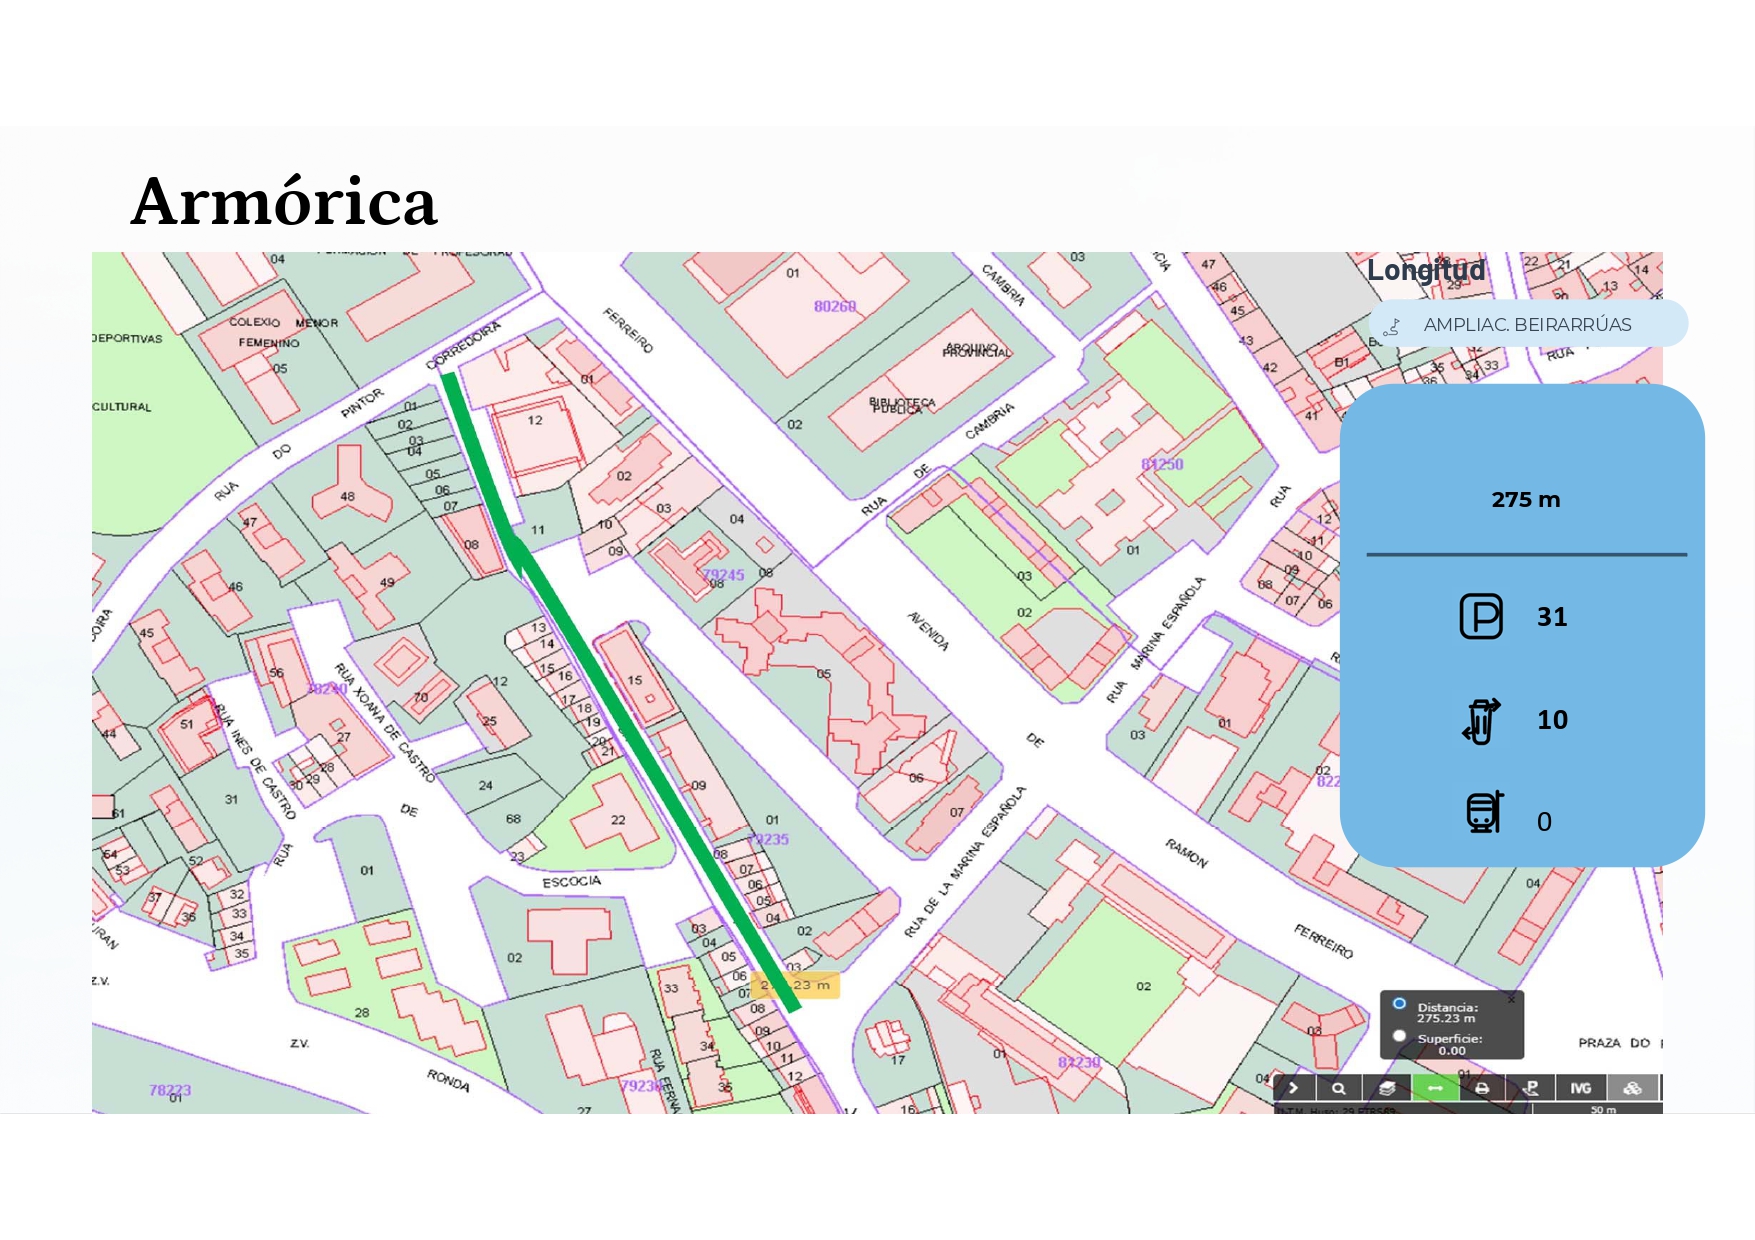Select the parcel locator P tool
This screenshot has width=1755, height=1240.
[x=1531, y=1088]
